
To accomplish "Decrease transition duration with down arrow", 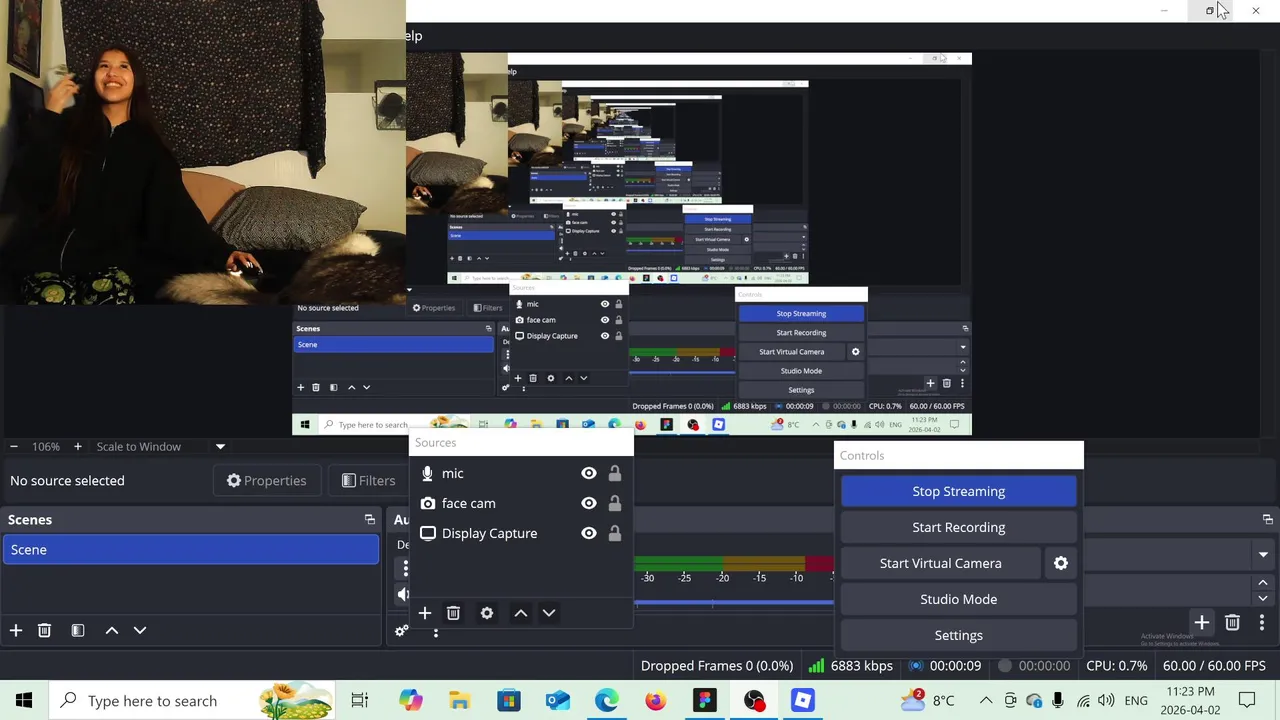I will tap(1263, 598).
